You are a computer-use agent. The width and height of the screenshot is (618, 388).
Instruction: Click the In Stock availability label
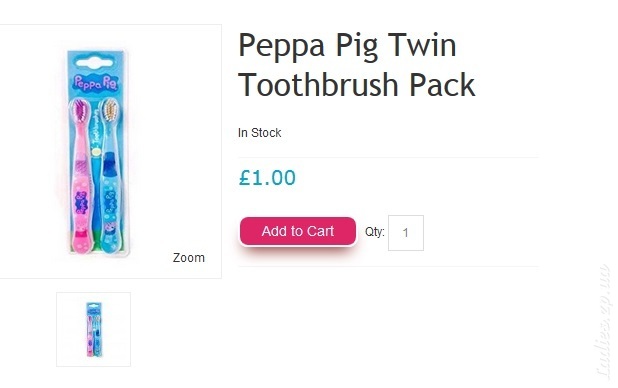click(x=259, y=133)
